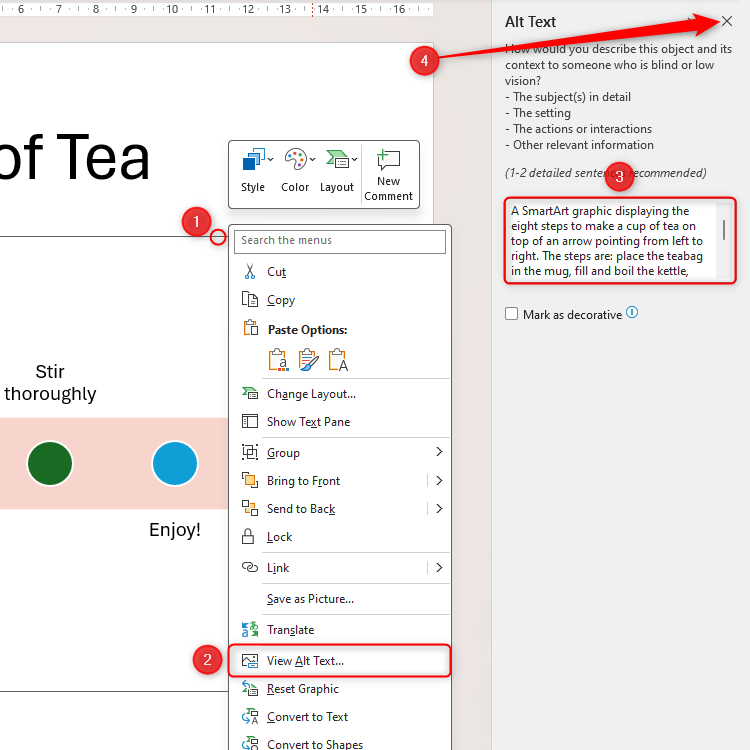Choose Paste Keep Source Formatting icon

pyautogui.click(x=278, y=360)
